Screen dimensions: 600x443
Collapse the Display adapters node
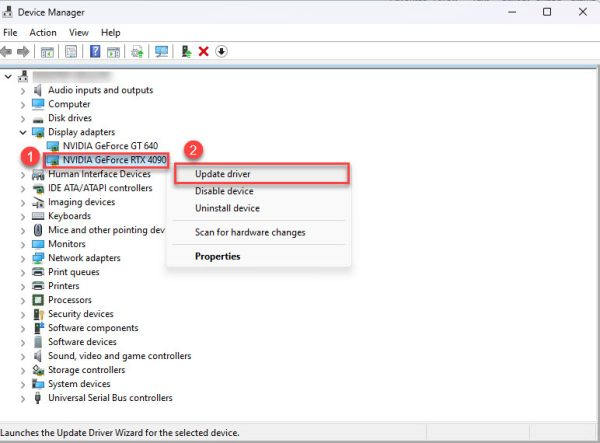23,132
